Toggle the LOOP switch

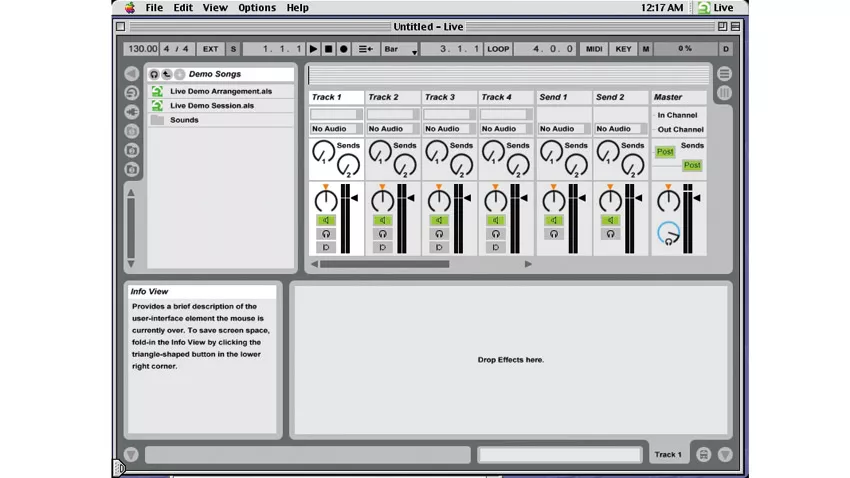tap(498, 49)
